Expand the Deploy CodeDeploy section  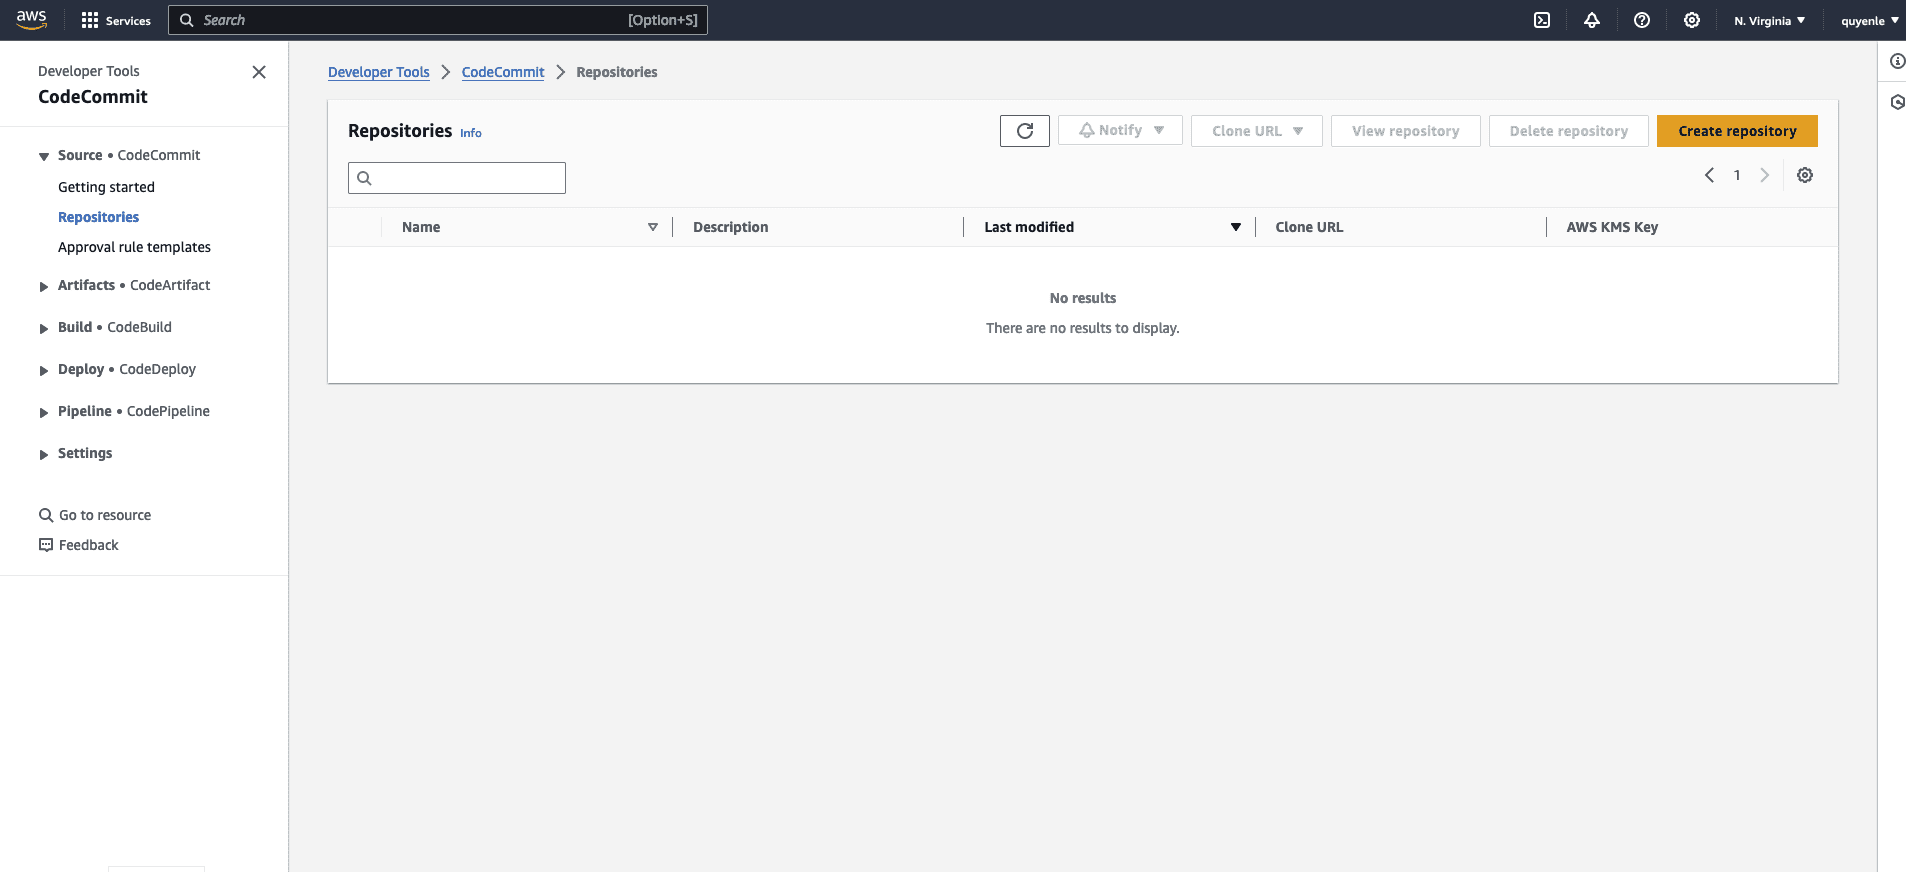click(x=44, y=370)
